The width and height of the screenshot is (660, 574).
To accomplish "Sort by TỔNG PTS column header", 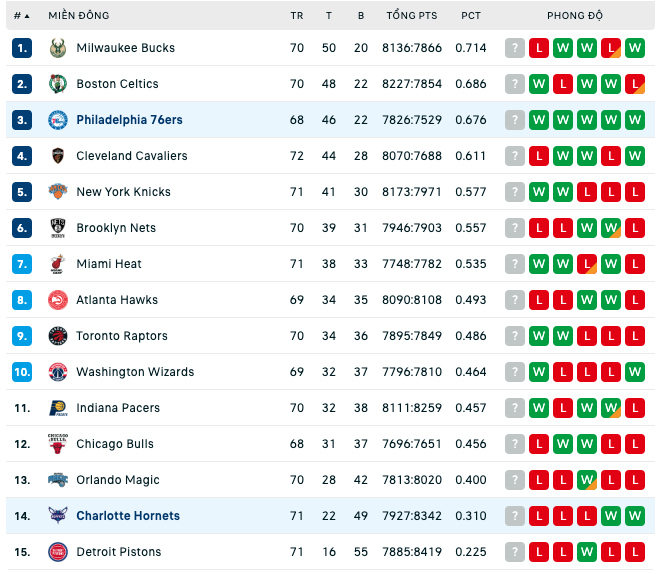I will tap(412, 16).
